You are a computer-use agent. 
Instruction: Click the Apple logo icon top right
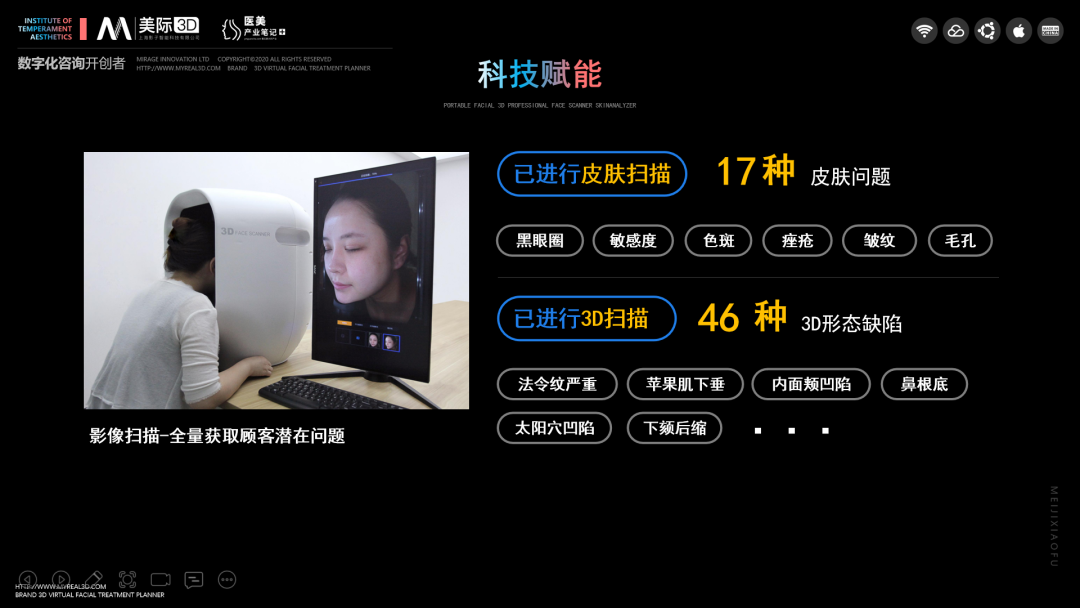click(1018, 30)
